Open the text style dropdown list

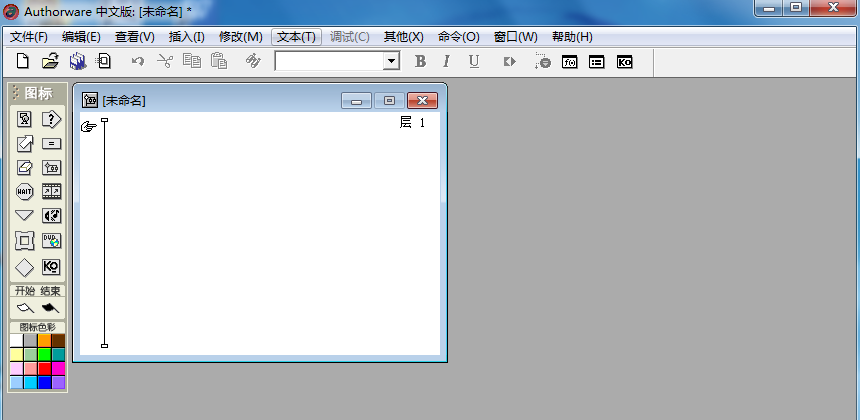coord(391,62)
